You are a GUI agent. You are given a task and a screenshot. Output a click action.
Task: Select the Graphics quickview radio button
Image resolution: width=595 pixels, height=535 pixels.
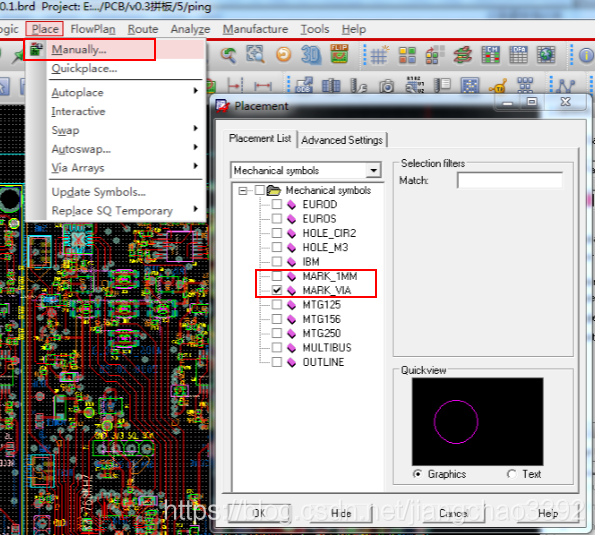click(x=417, y=474)
